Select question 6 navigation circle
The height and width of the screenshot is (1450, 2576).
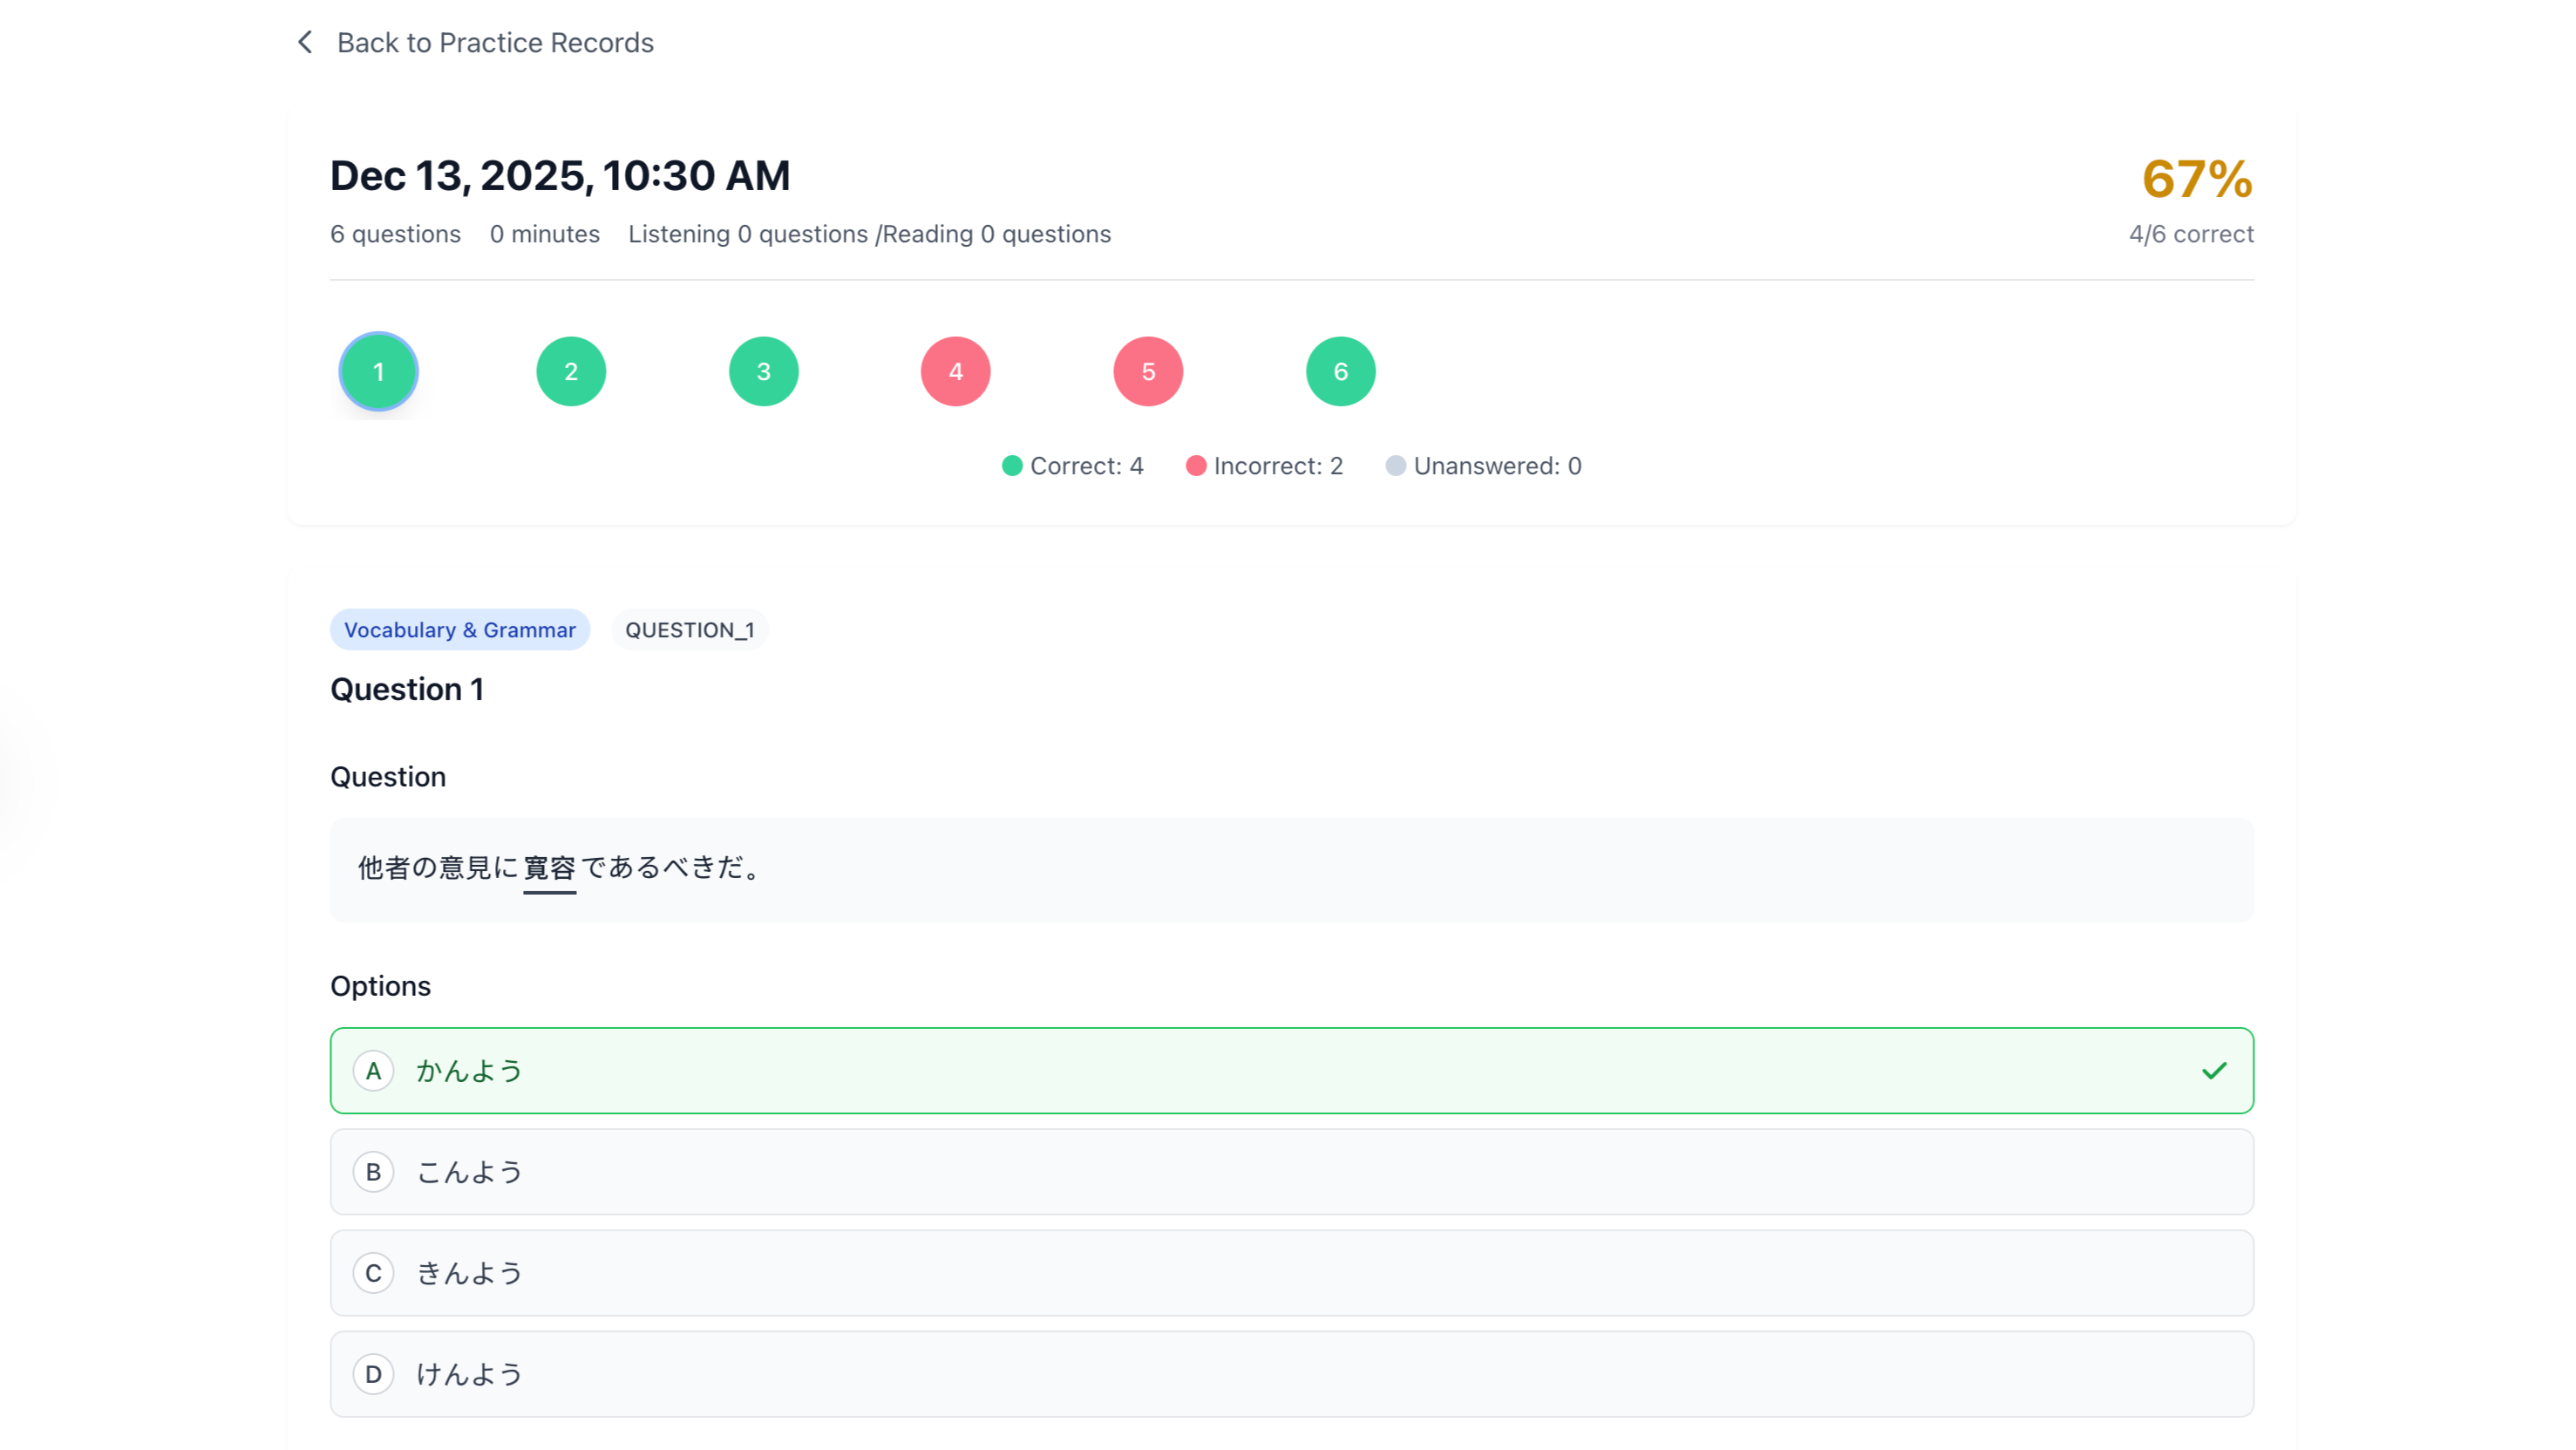tap(1340, 371)
